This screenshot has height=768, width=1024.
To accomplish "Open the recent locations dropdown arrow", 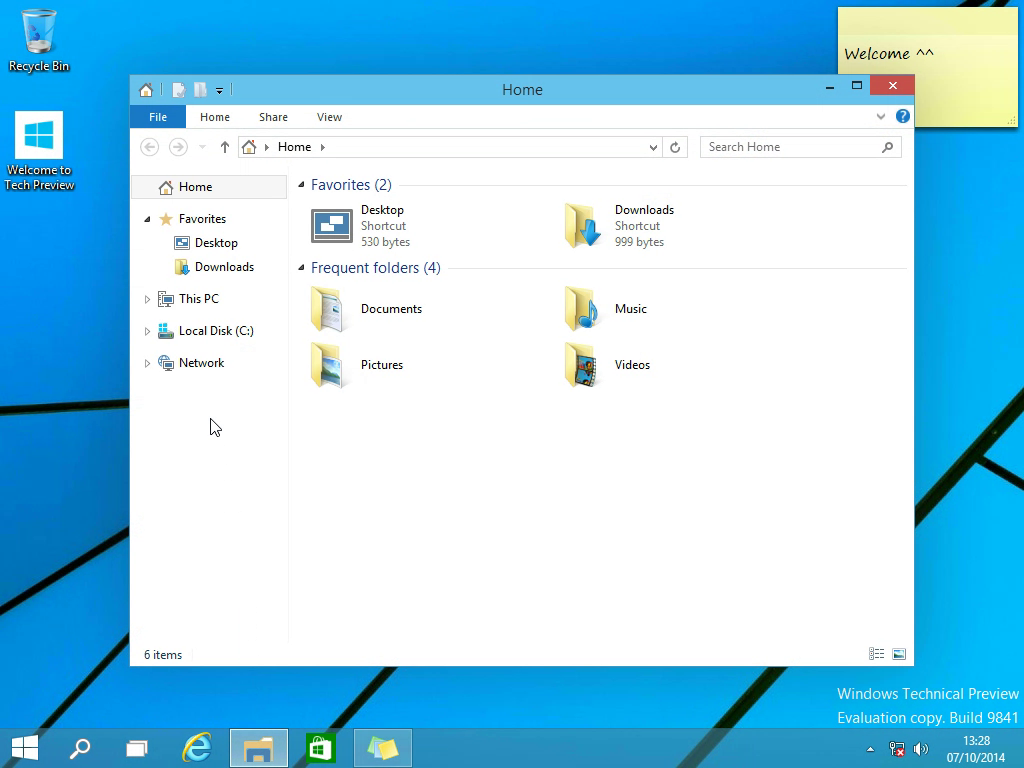I will click(x=202, y=148).
